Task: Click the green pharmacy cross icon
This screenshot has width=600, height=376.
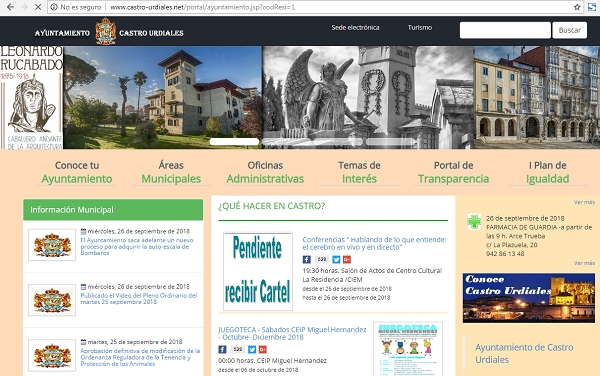Action: point(474,222)
